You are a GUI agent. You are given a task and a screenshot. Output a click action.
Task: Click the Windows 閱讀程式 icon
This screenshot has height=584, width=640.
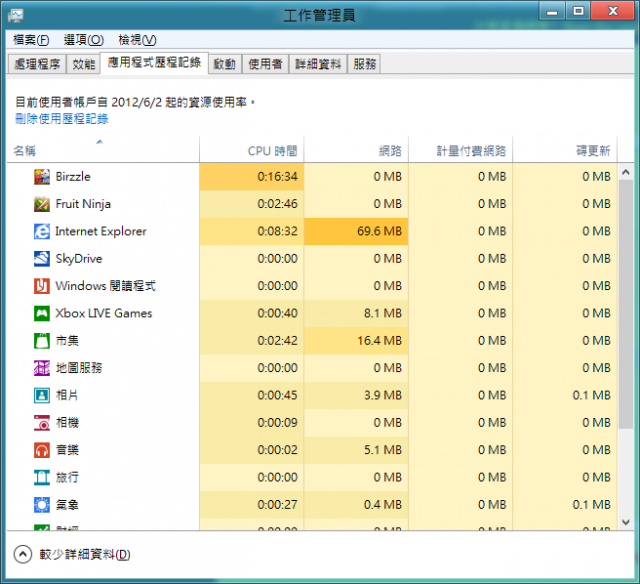coord(42,286)
